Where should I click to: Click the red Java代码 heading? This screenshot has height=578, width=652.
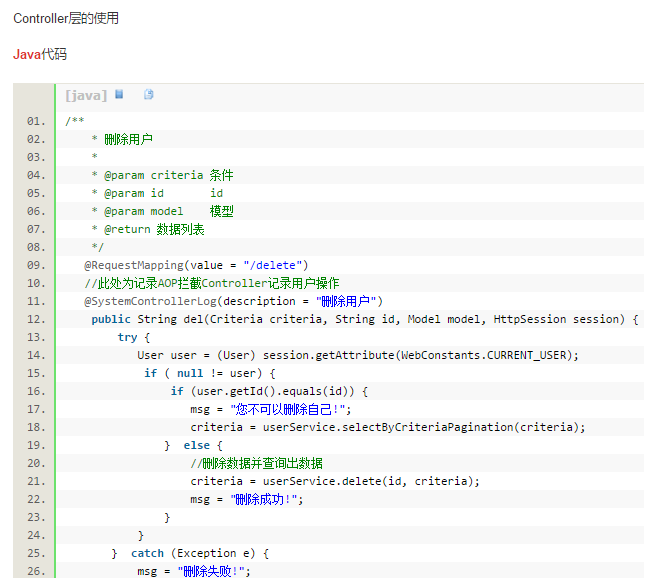40,54
